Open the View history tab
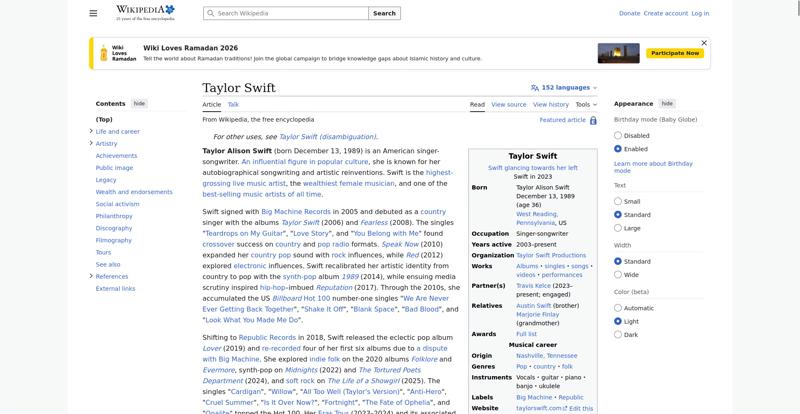The height and width of the screenshot is (414, 800). pos(550,104)
